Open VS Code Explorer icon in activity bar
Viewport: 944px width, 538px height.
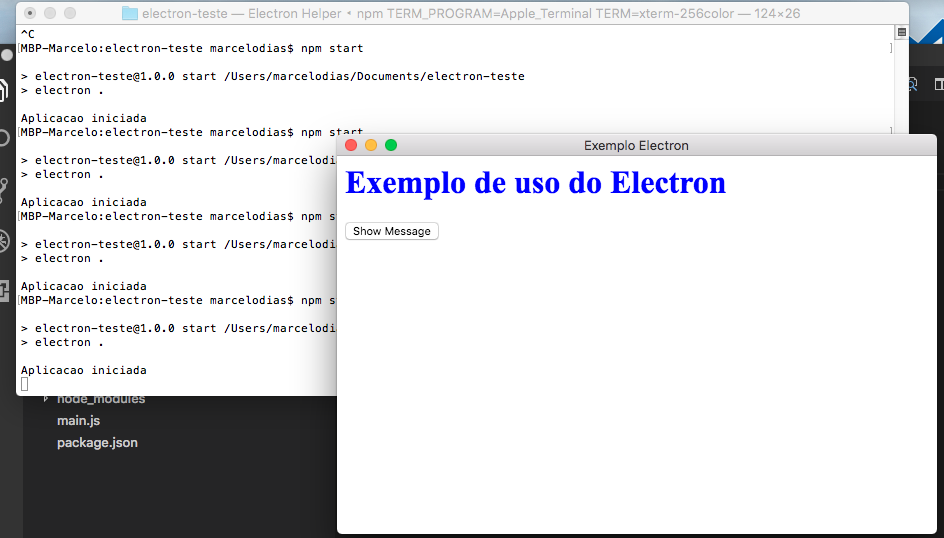tap(4, 90)
